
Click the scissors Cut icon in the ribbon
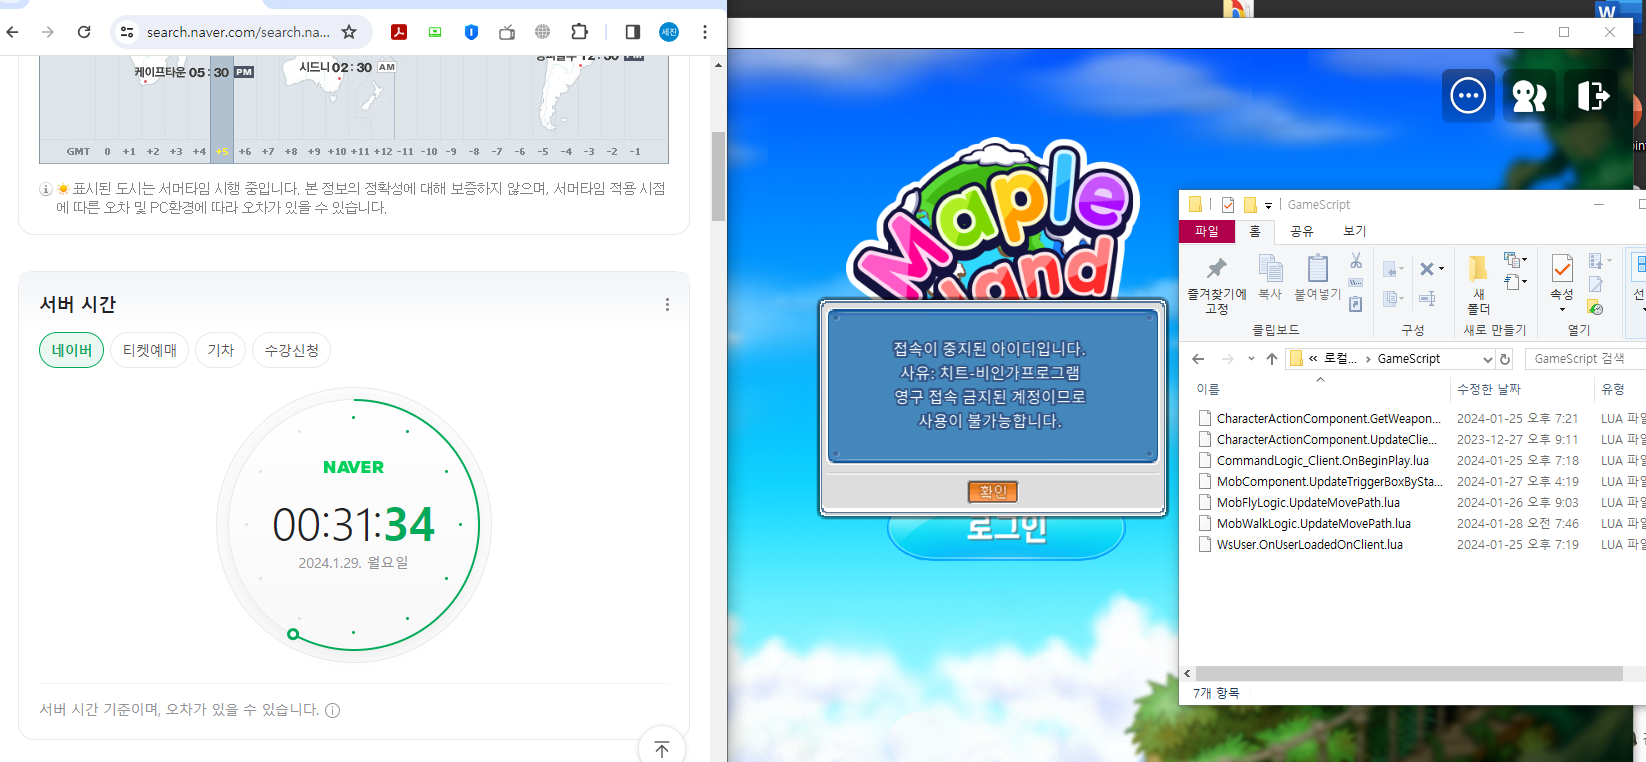(x=1356, y=261)
